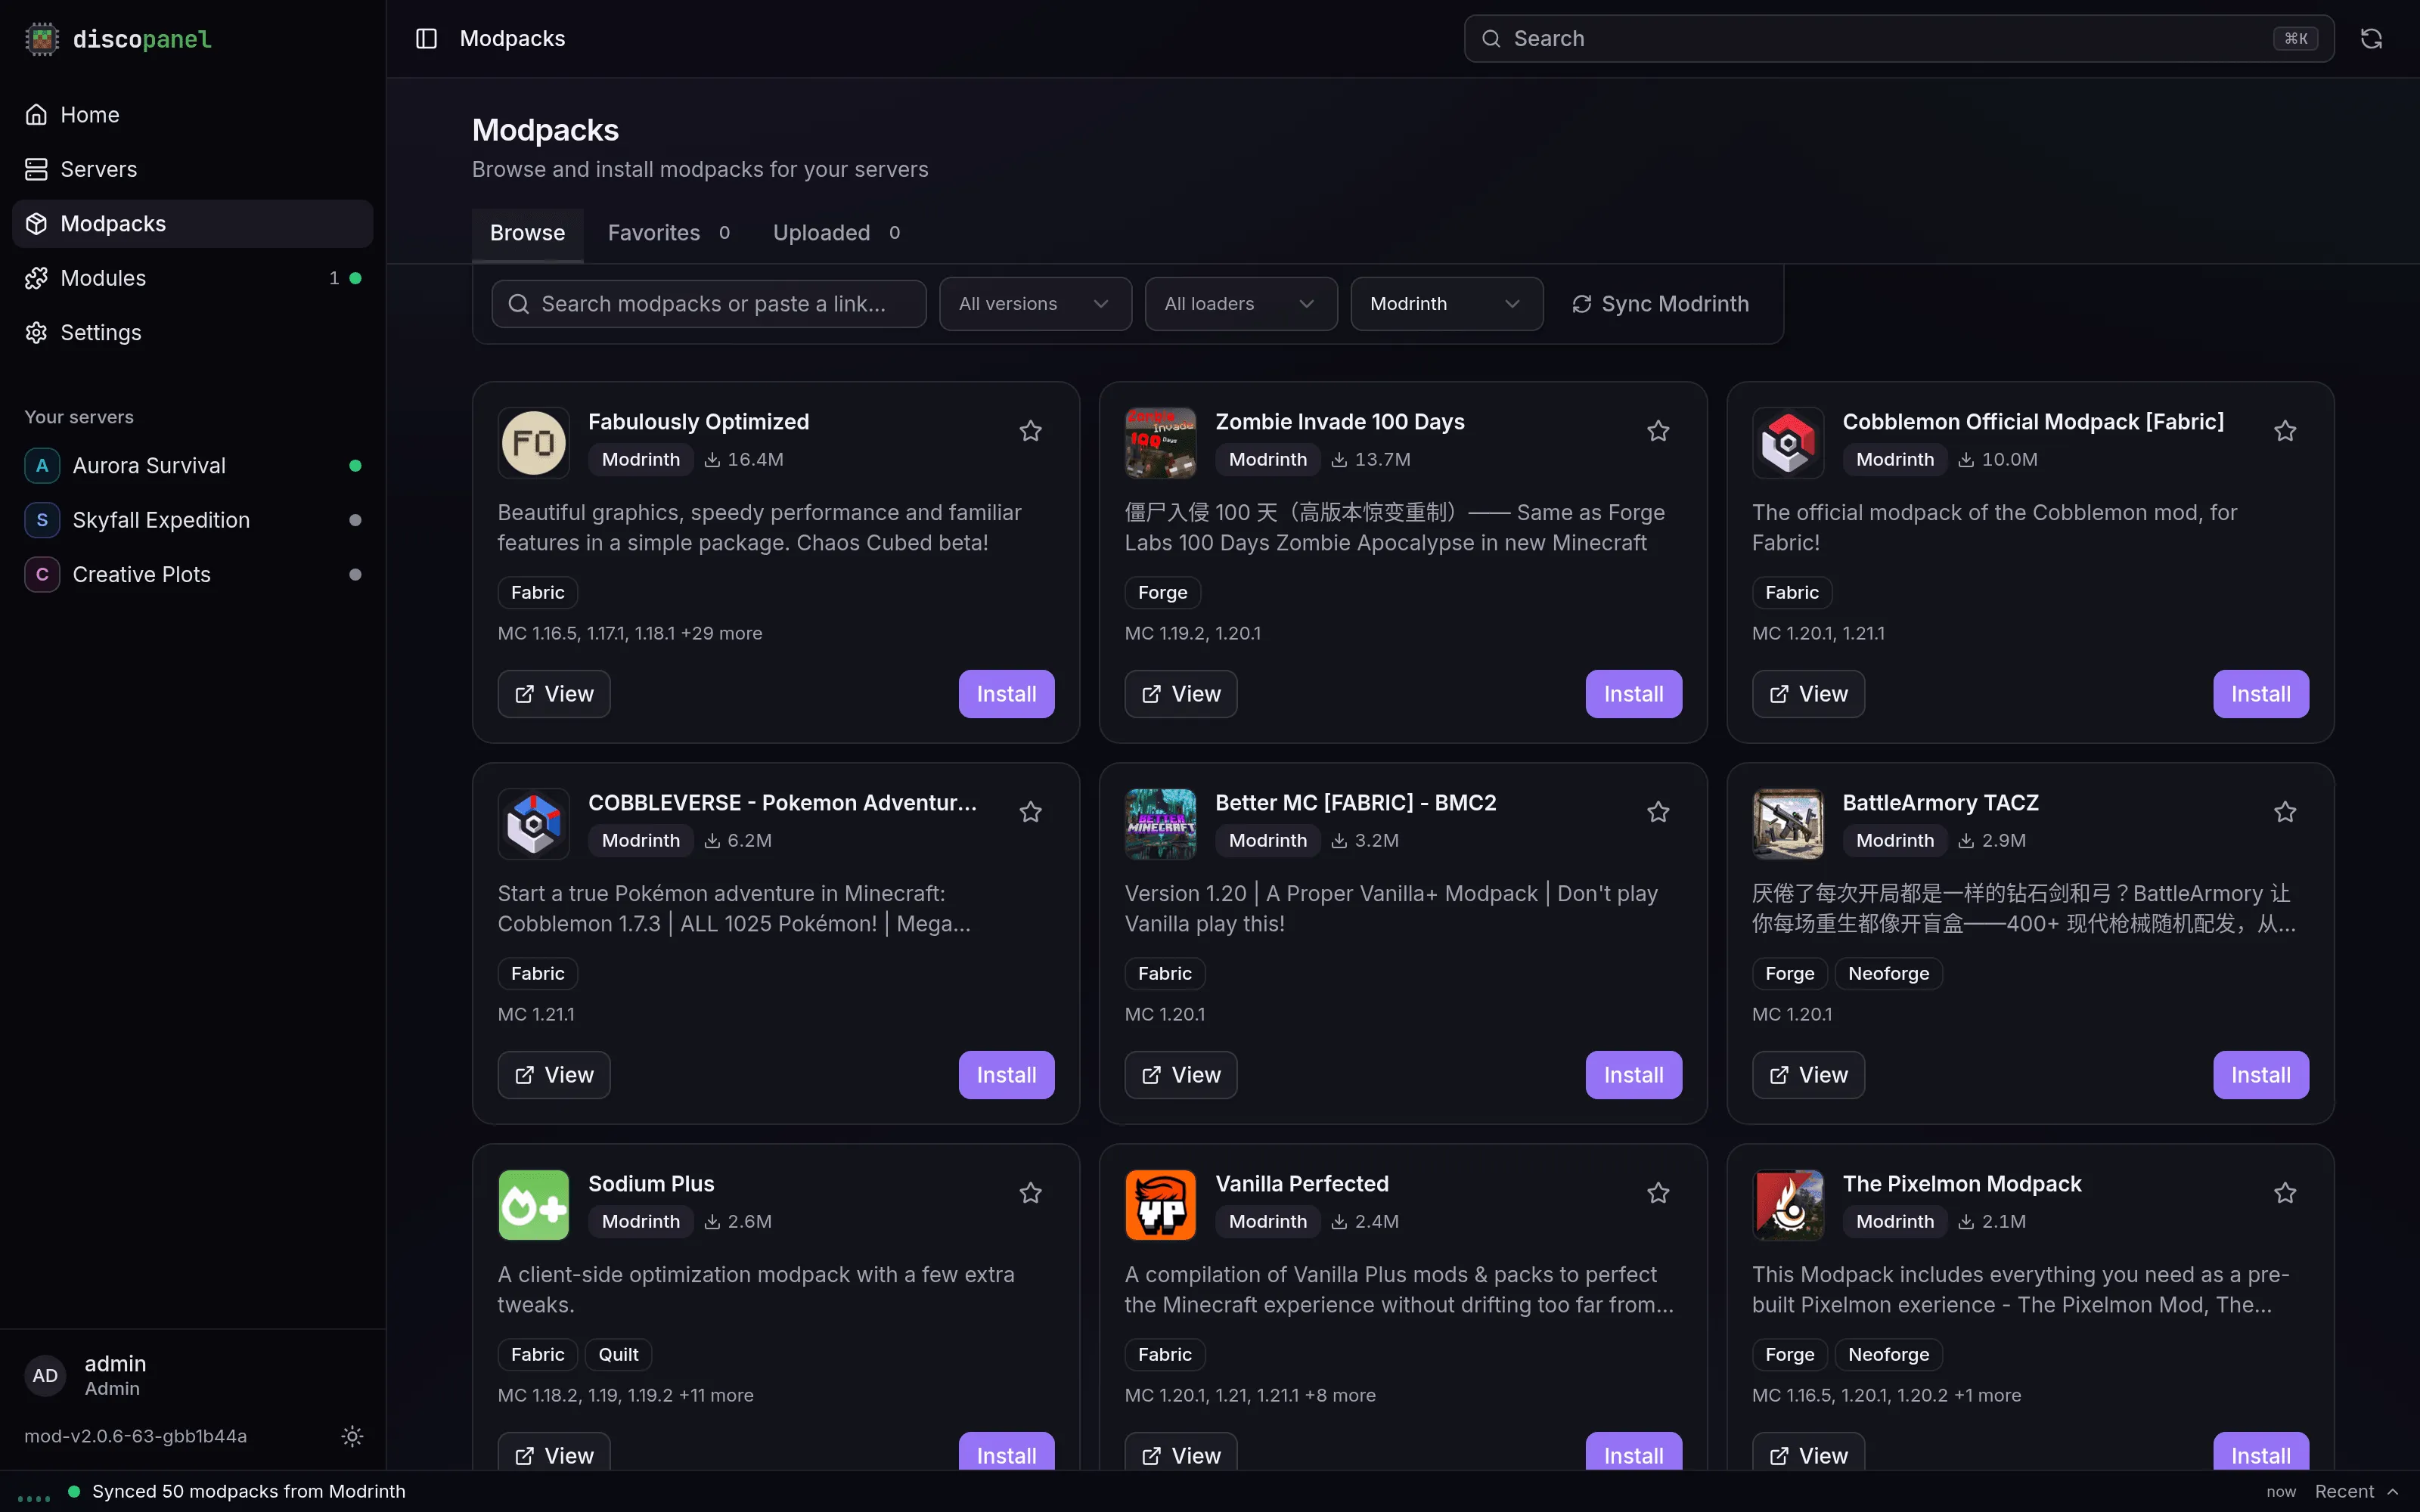The height and width of the screenshot is (1512, 2420).
Task: Open the Fabulously Optimized pack icon
Action: pyautogui.click(x=533, y=443)
